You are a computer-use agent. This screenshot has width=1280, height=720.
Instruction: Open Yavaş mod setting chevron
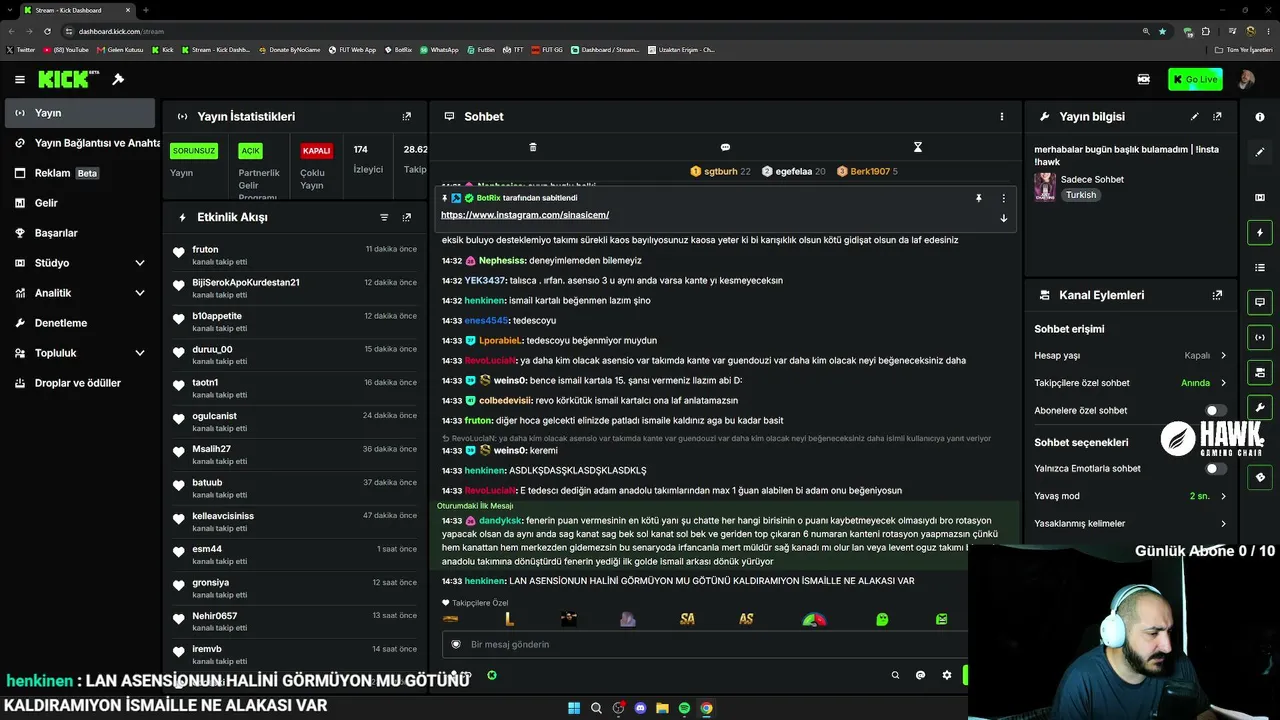(x=1223, y=496)
